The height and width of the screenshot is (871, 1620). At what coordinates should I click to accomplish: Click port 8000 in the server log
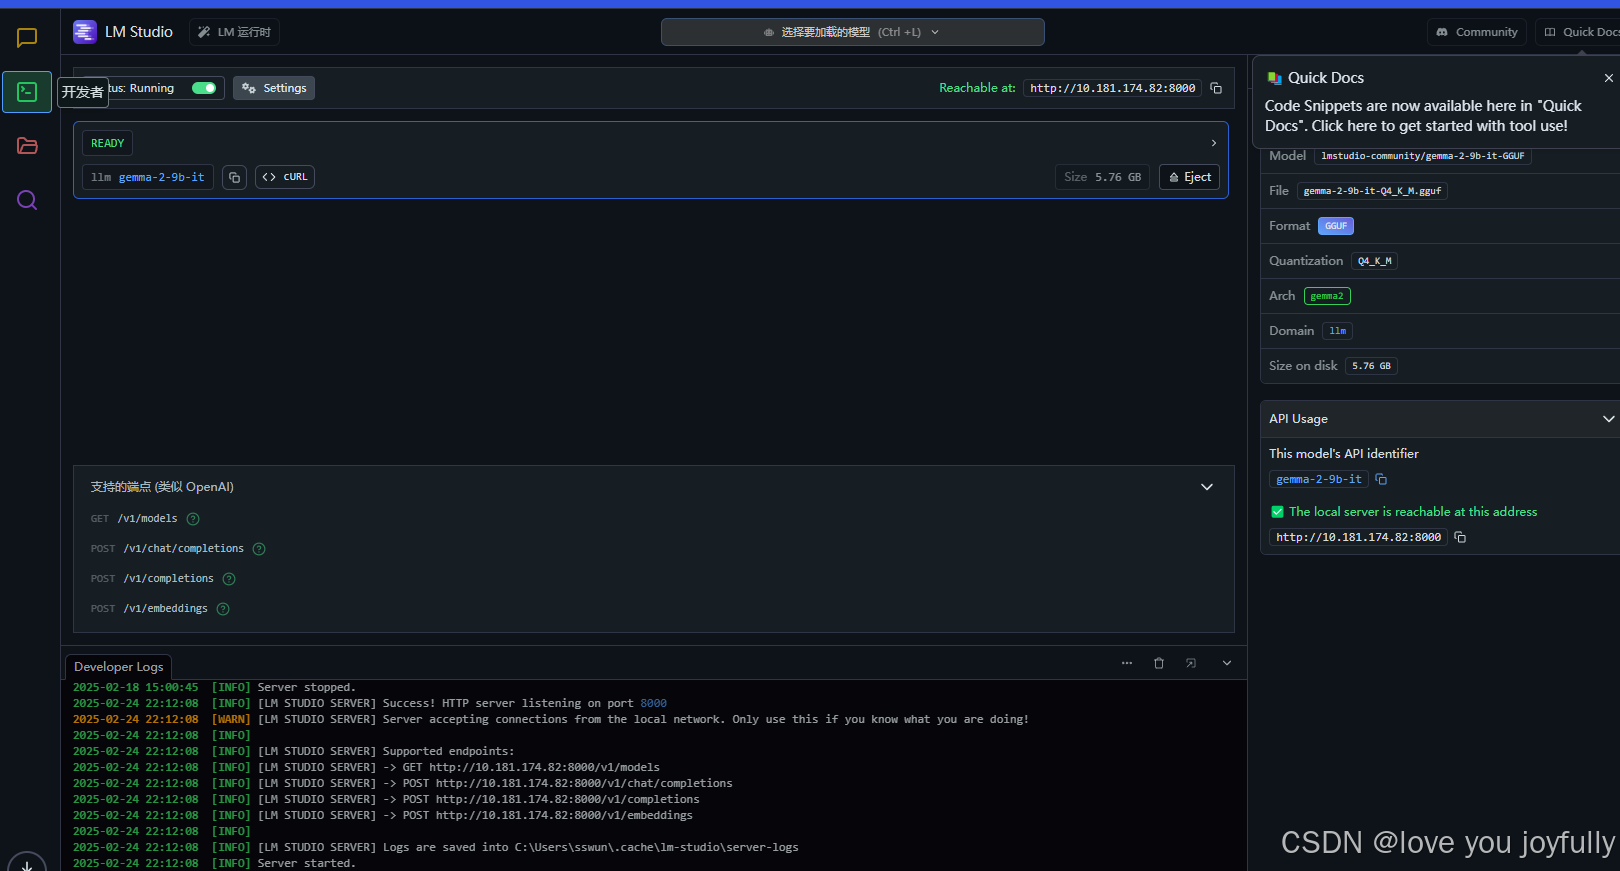tap(653, 704)
